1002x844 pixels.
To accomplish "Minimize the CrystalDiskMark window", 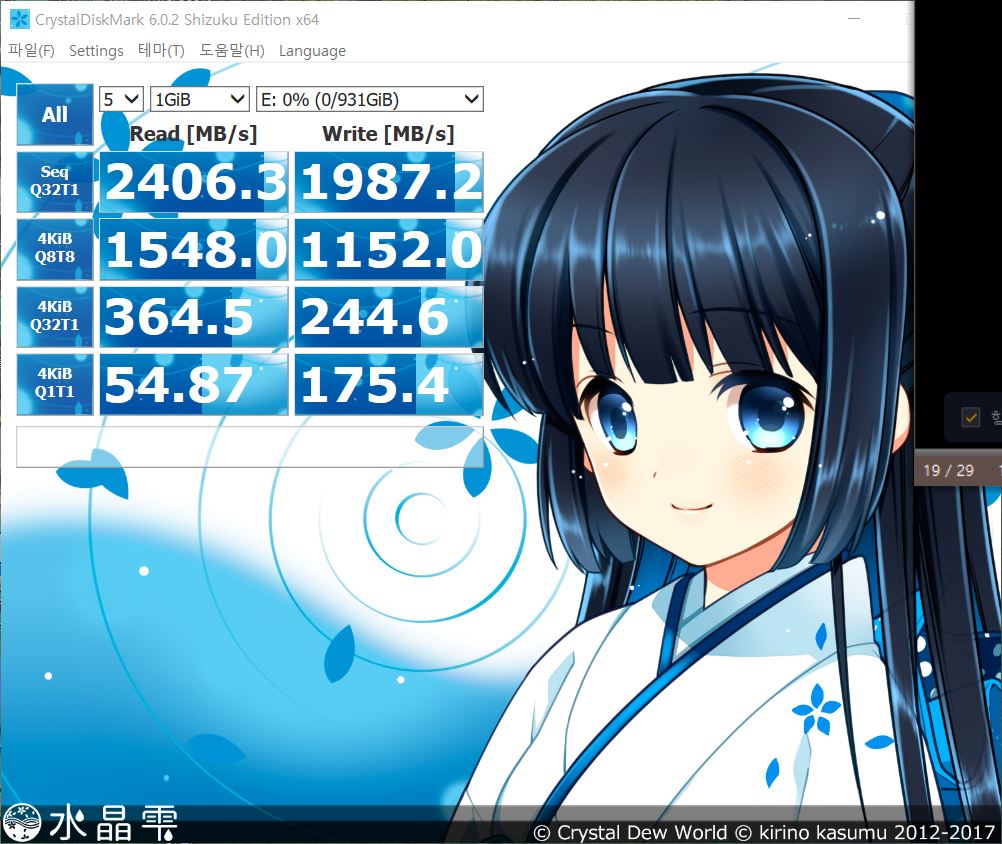I will [x=854, y=19].
